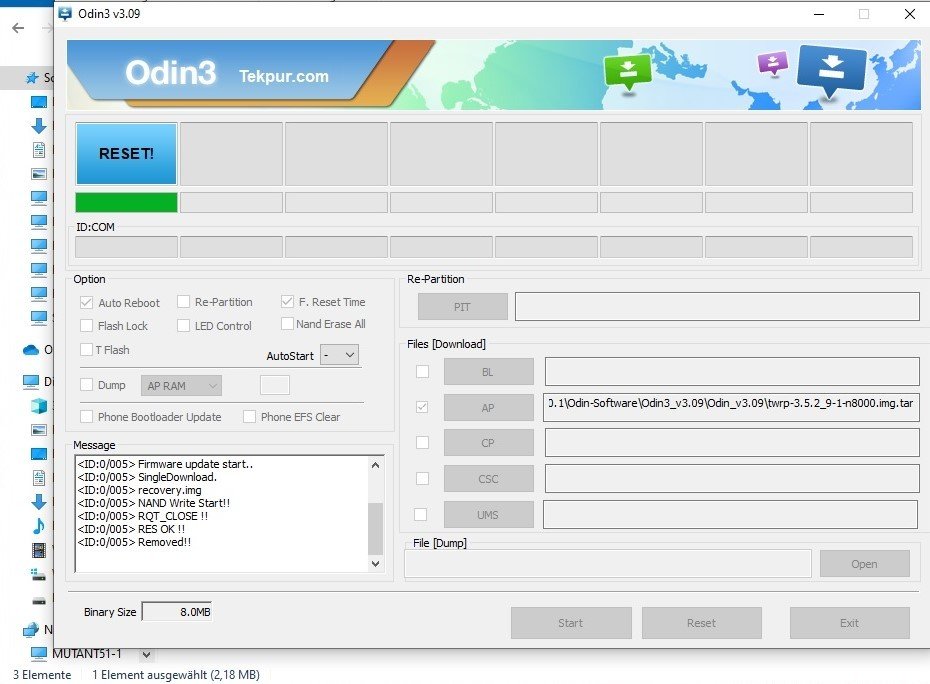
Task: Click the Message log scroll up arrow
Action: pos(375,465)
